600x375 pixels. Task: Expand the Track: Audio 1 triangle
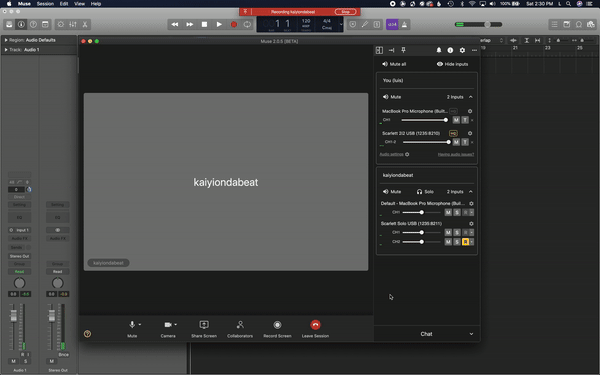(6, 50)
